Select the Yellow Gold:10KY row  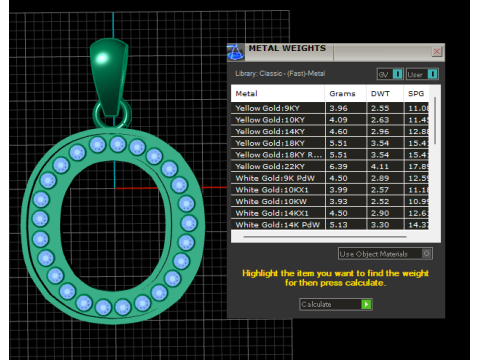[x=330, y=120]
